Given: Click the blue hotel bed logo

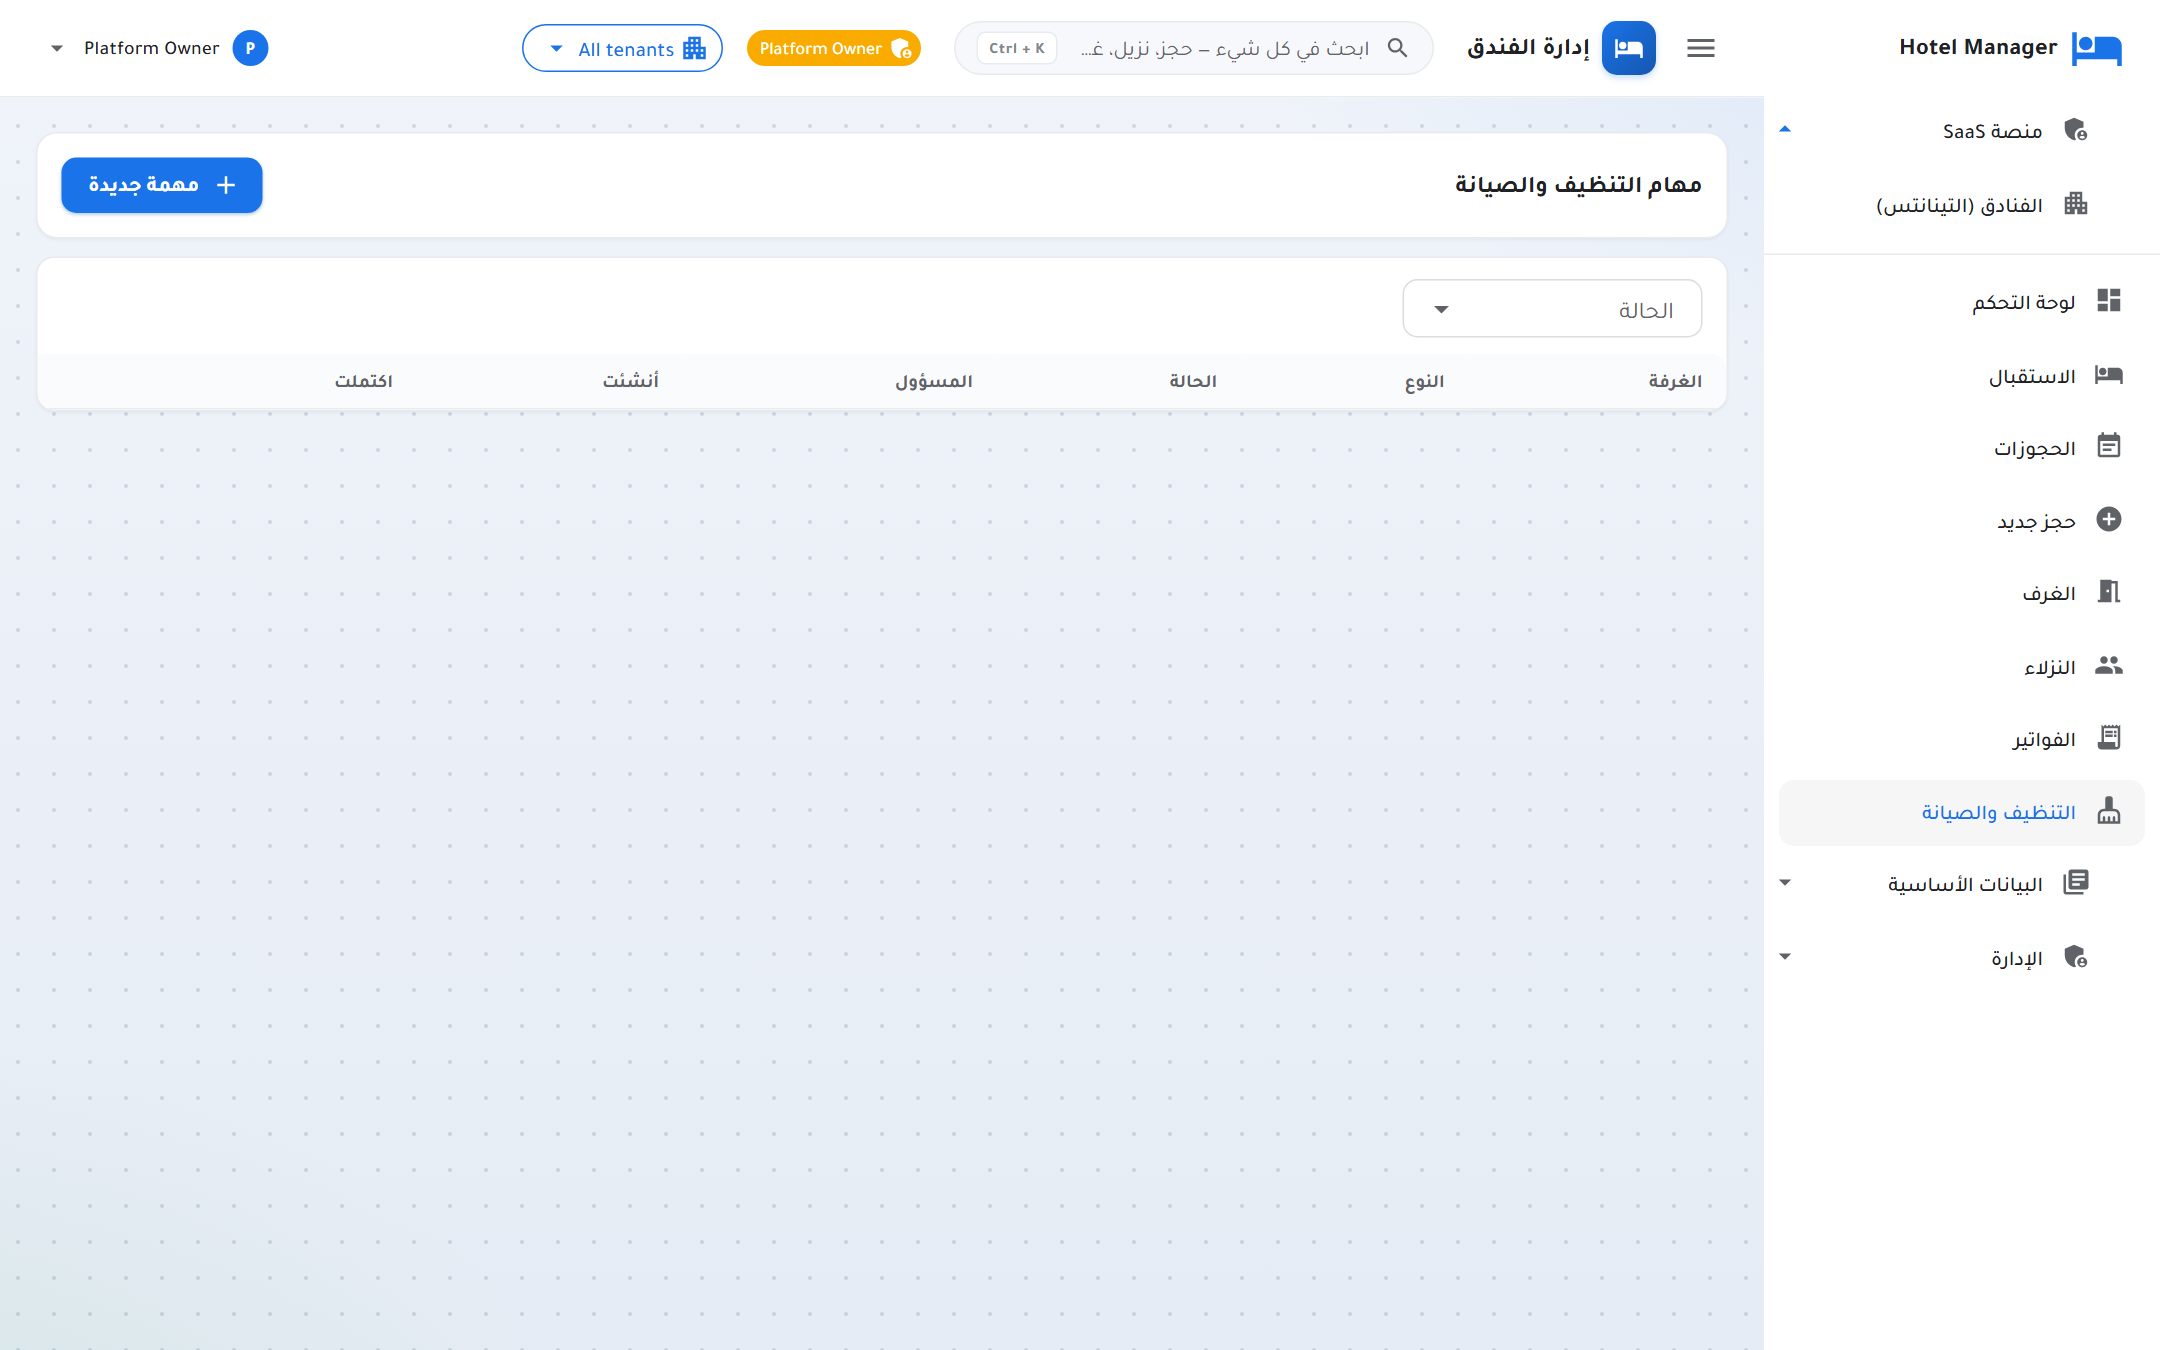Looking at the screenshot, I should 1628,48.
